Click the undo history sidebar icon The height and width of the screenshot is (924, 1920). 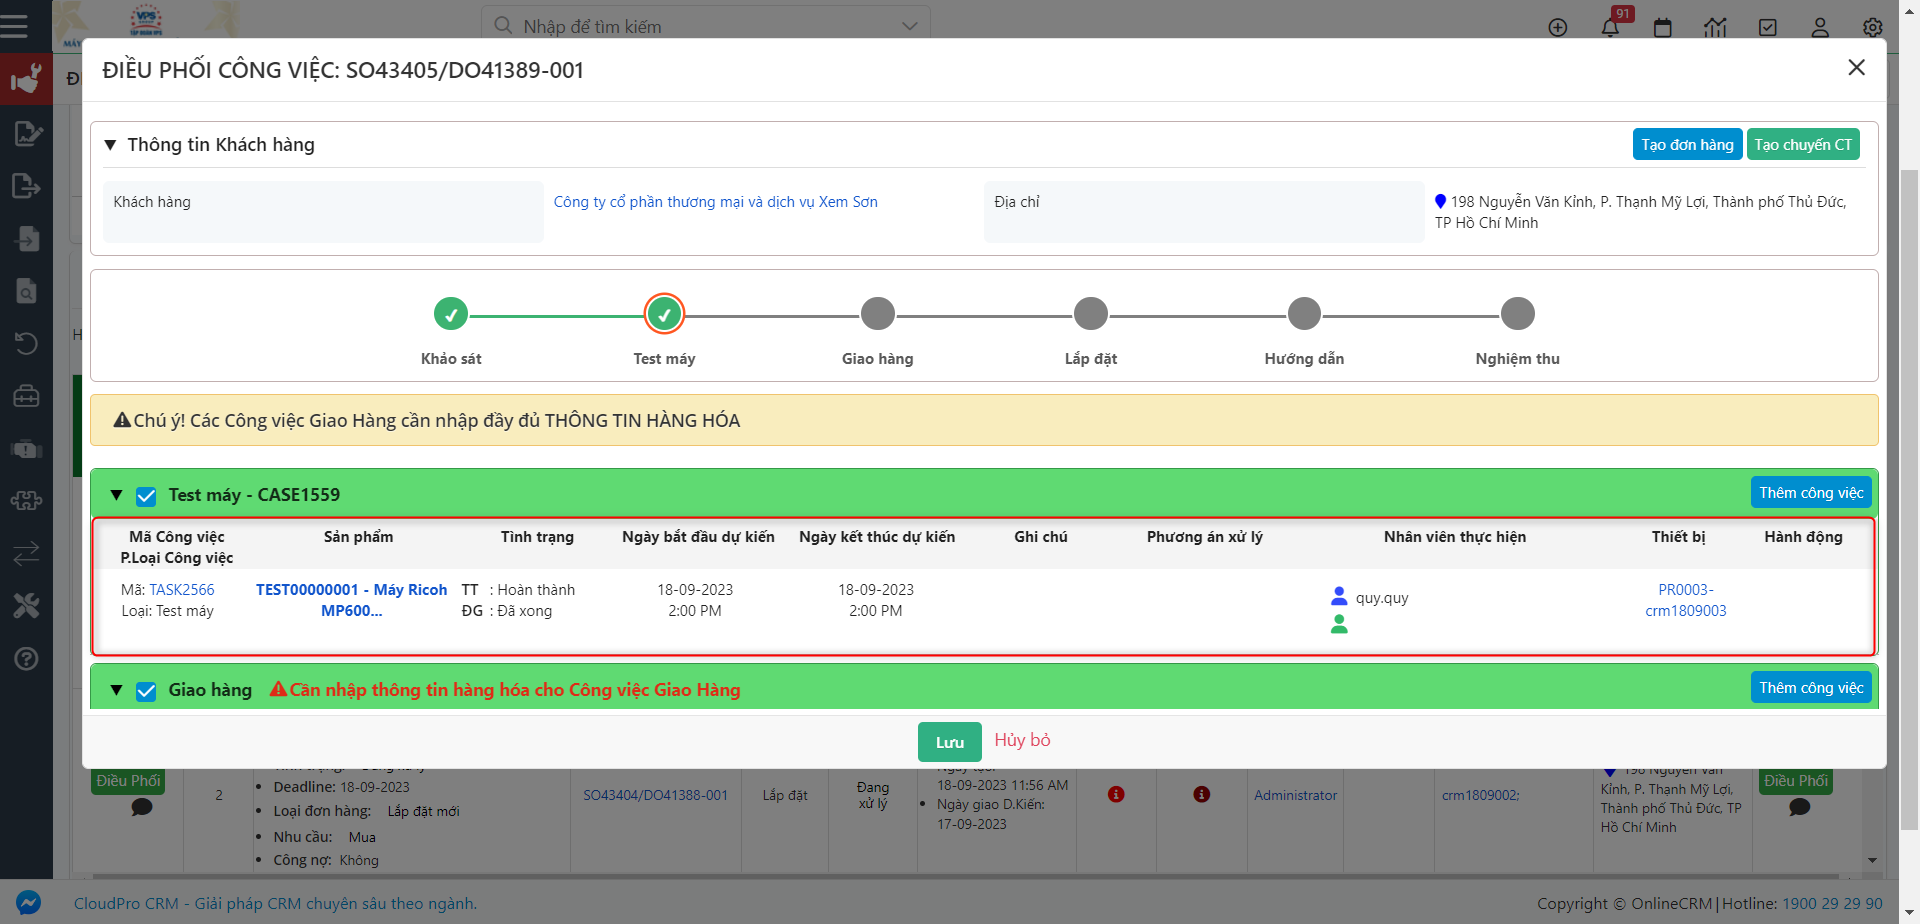pyautogui.click(x=26, y=343)
